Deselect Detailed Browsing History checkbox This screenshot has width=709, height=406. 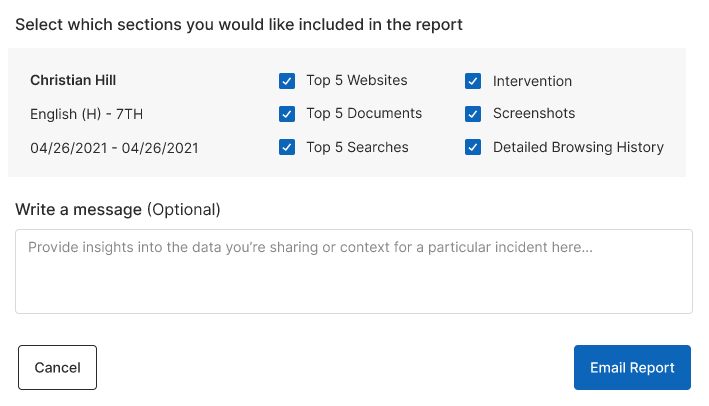click(473, 147)
